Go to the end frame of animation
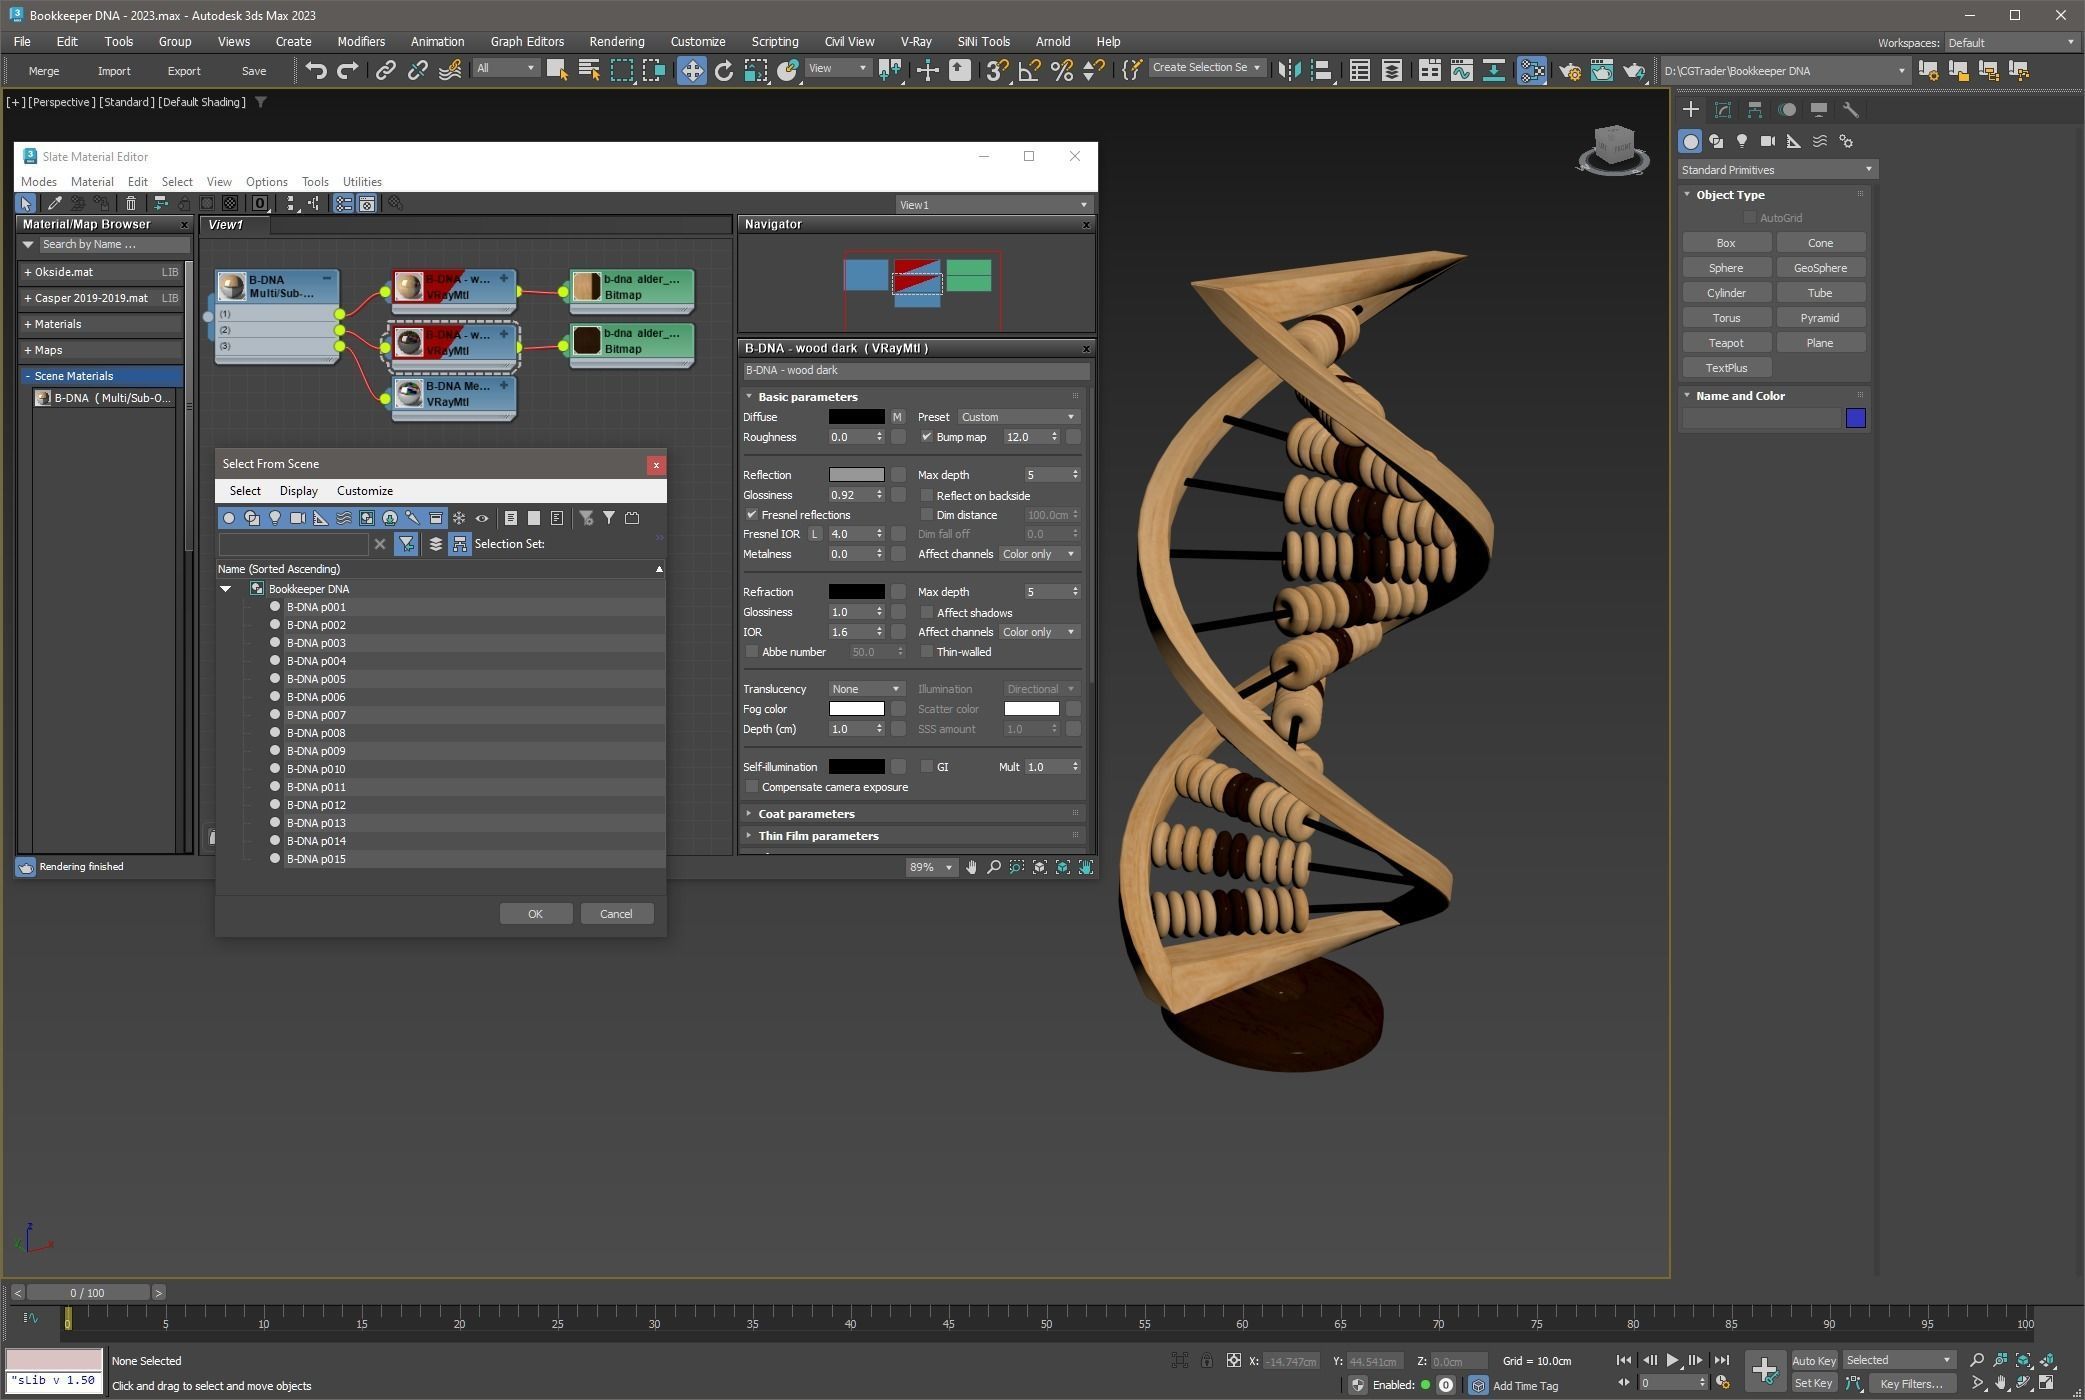The width and height of the screenshot is (2085, 1400). (1721, 1360)
